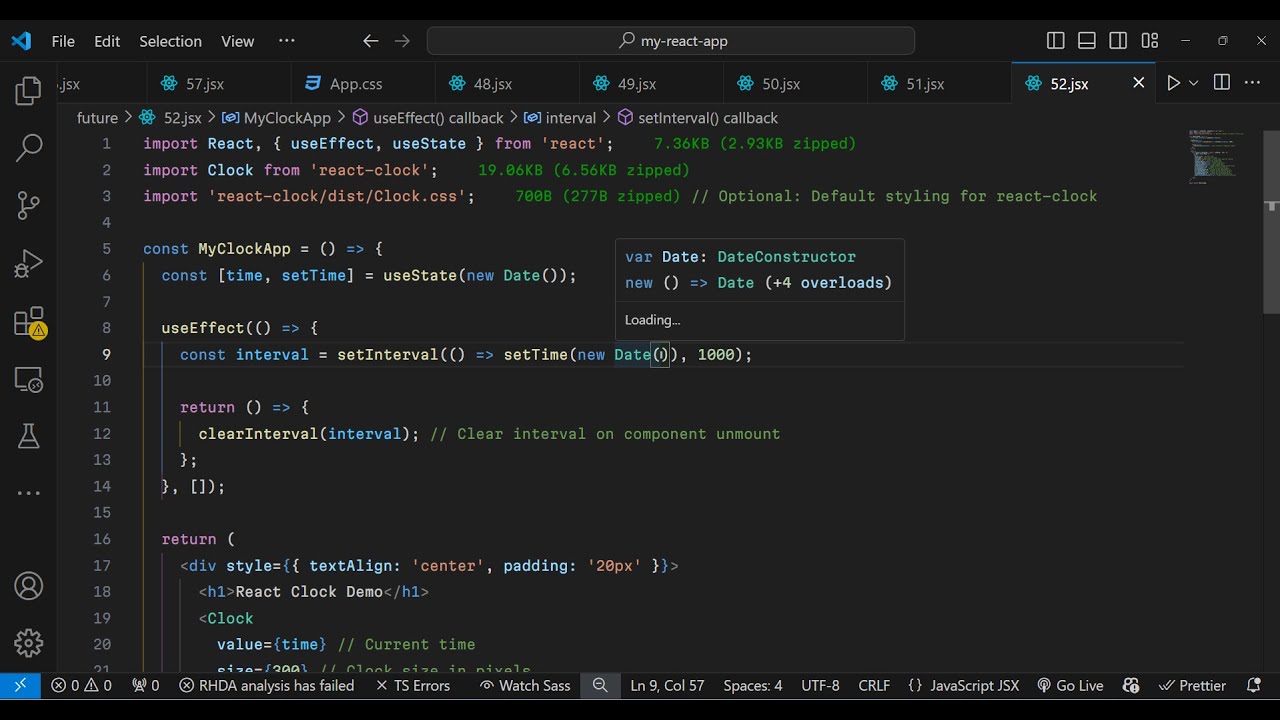Expand the run button dropdown arrow
Screen dimensions: 1280x720
click(1193, 83)
